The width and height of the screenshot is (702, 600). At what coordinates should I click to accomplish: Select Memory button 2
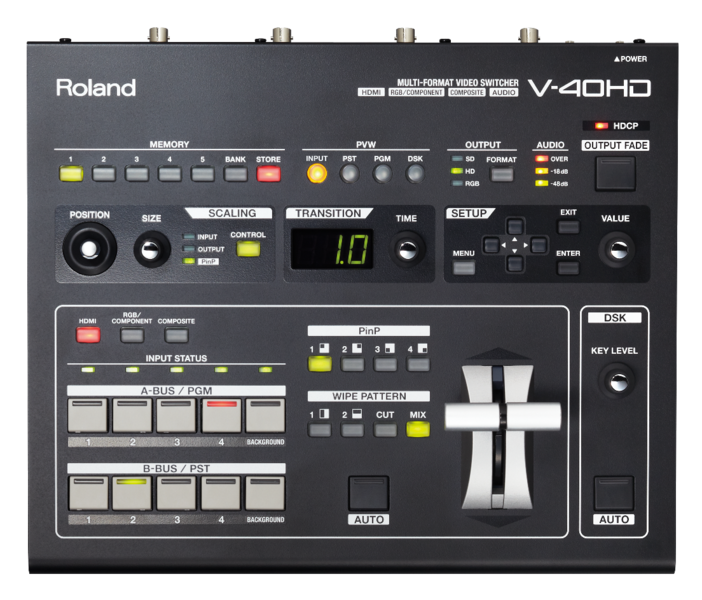point(104,173)
